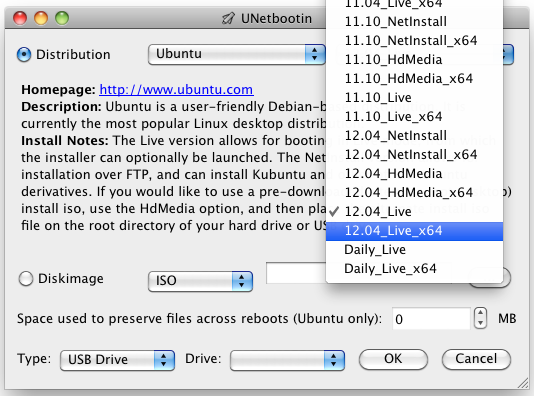Screen dimensions: 534x396
Task: Click the Cancel button
Action: click(476, 359)
